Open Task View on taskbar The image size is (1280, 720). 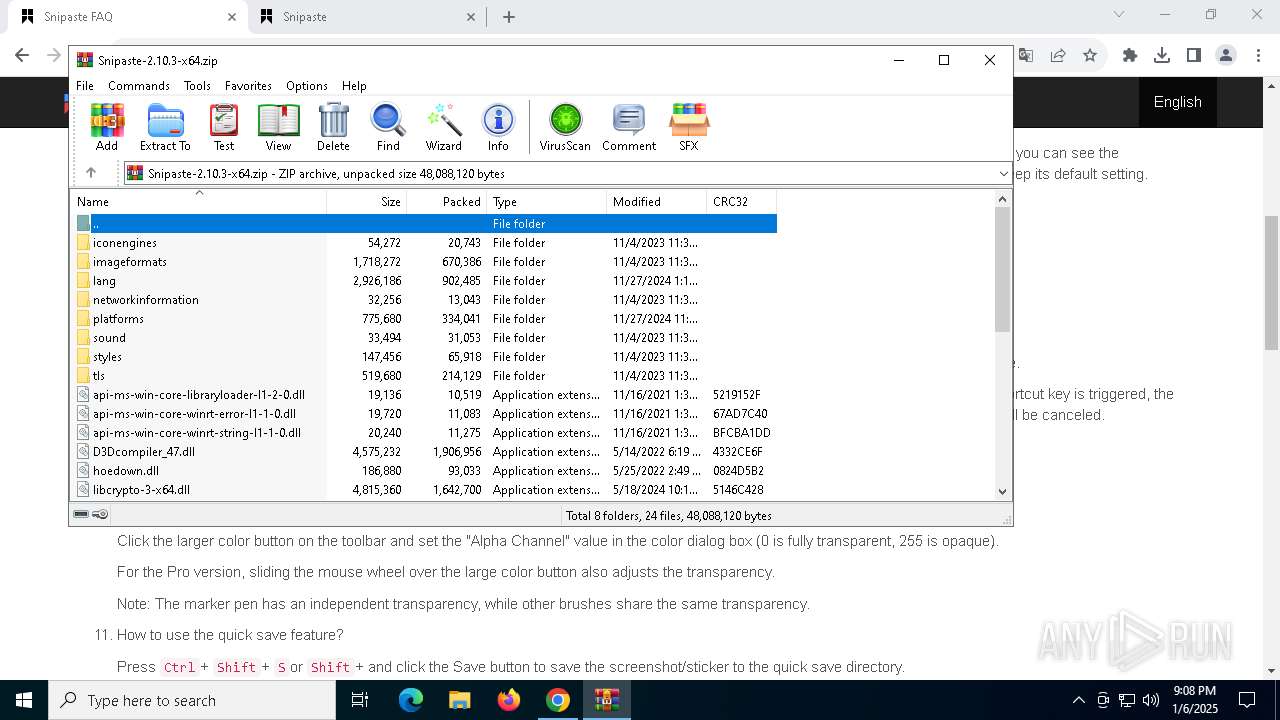point(360,700)
